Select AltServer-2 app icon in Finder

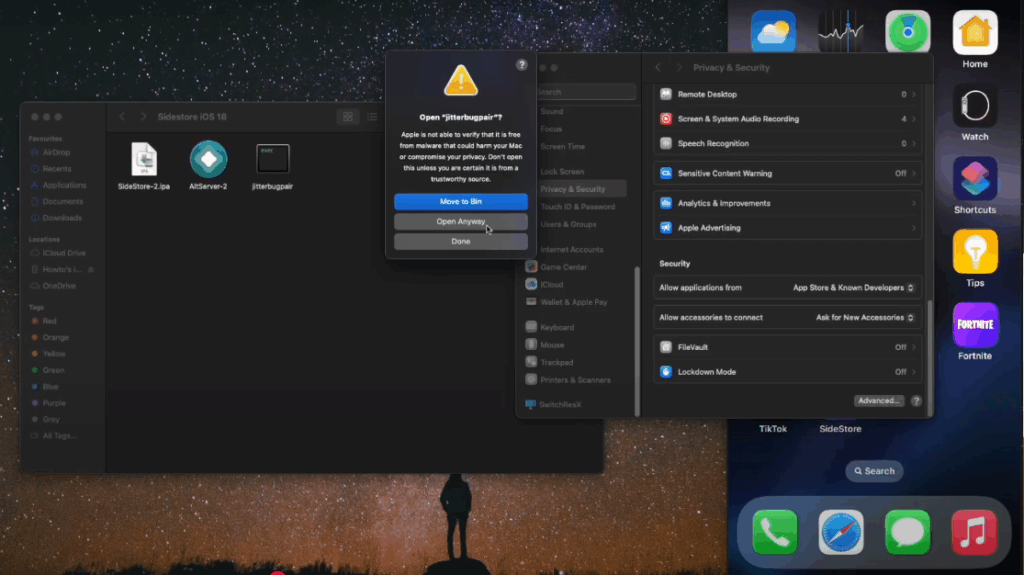point(208,166)
